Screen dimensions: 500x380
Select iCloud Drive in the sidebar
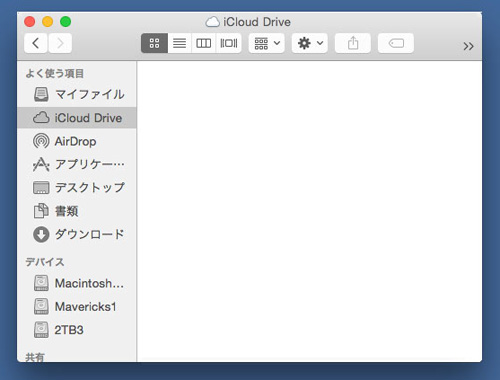click(x=77, y=118)
